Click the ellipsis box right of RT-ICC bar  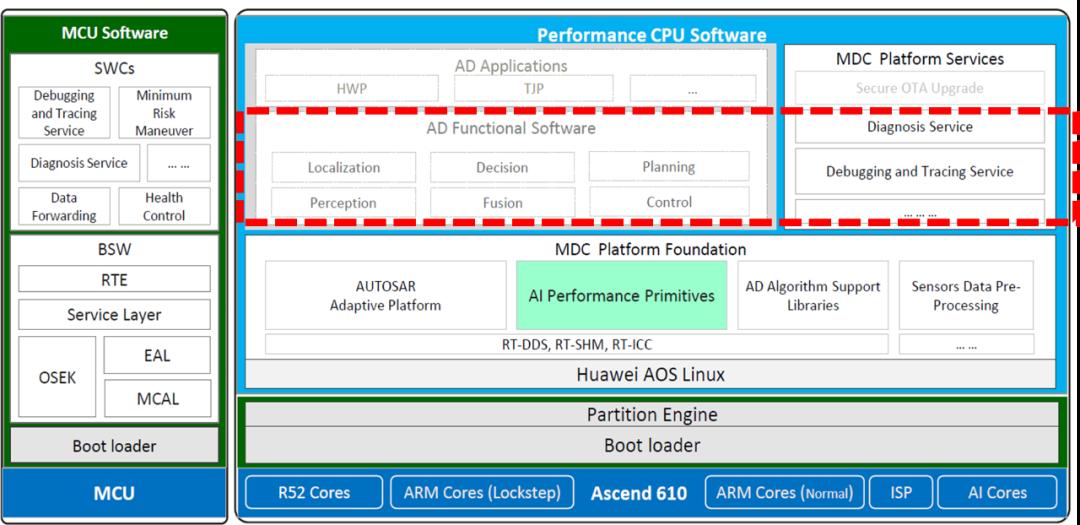966,344
